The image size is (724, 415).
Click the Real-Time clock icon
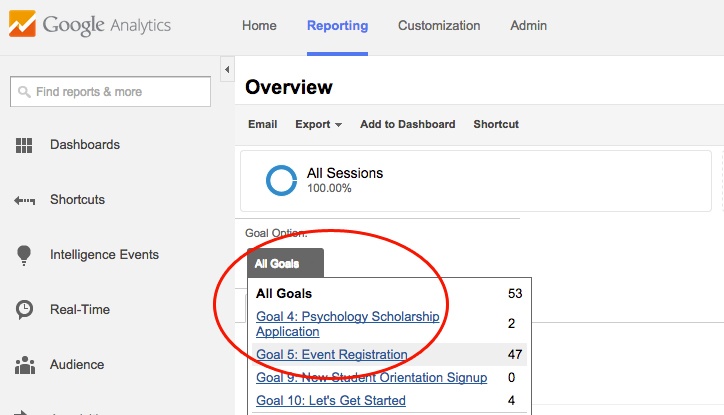[25, 310]
